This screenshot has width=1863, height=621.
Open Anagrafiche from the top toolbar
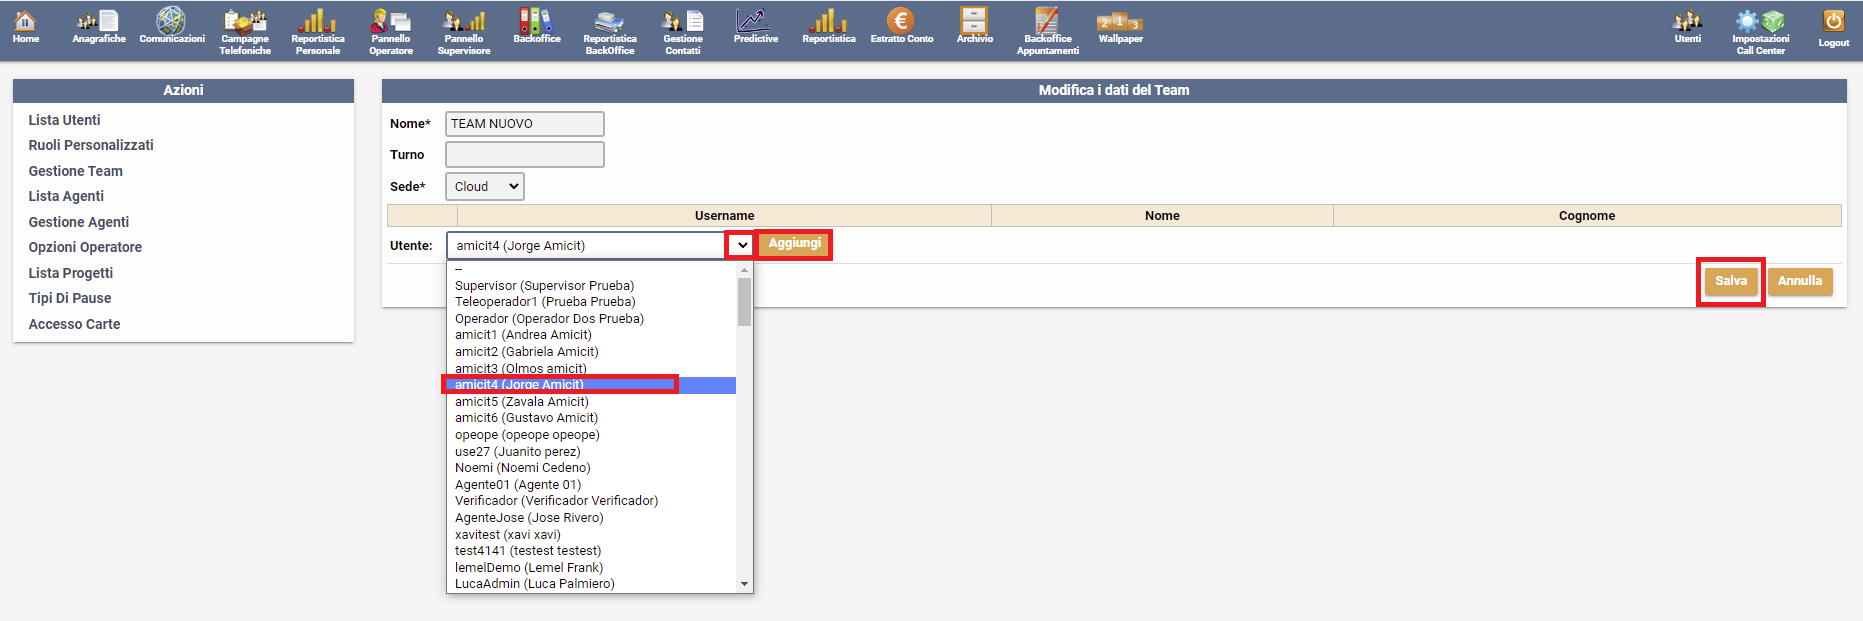tap(99, 27)
